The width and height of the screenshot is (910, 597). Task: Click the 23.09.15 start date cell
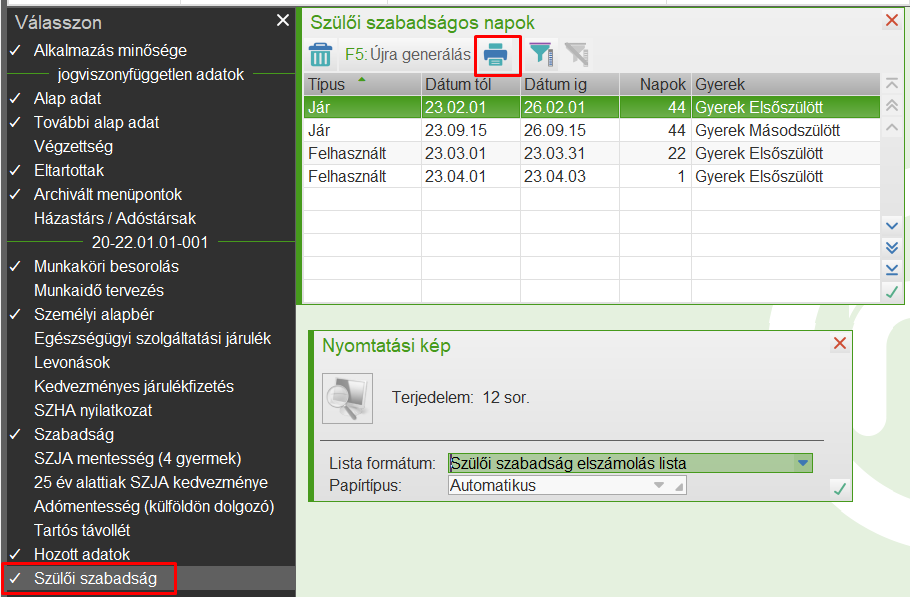pos(471,131)
